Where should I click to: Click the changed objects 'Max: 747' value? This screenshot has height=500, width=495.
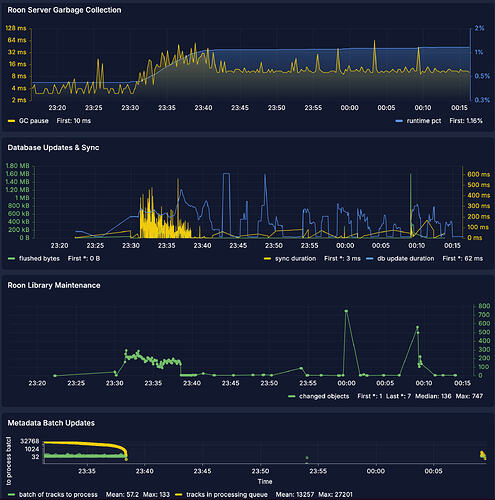click(469, 396)
